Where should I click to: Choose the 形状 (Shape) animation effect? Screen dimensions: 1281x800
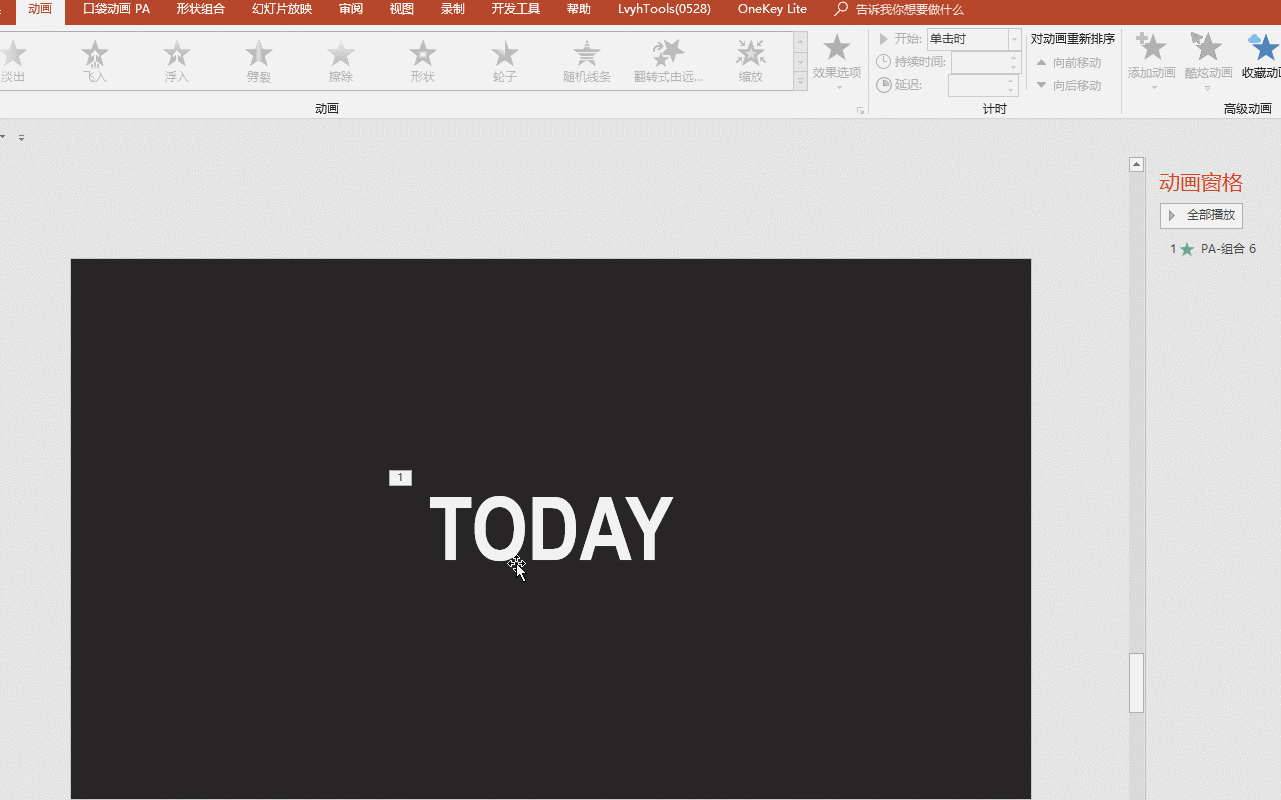tap(423, 60)
